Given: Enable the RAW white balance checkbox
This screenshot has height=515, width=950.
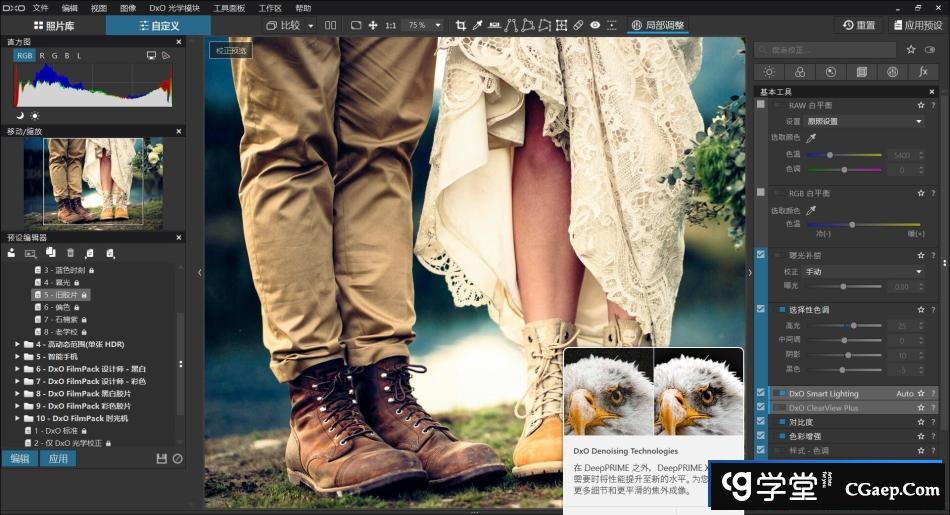Looking at the screenshot, I should point(761,105).
